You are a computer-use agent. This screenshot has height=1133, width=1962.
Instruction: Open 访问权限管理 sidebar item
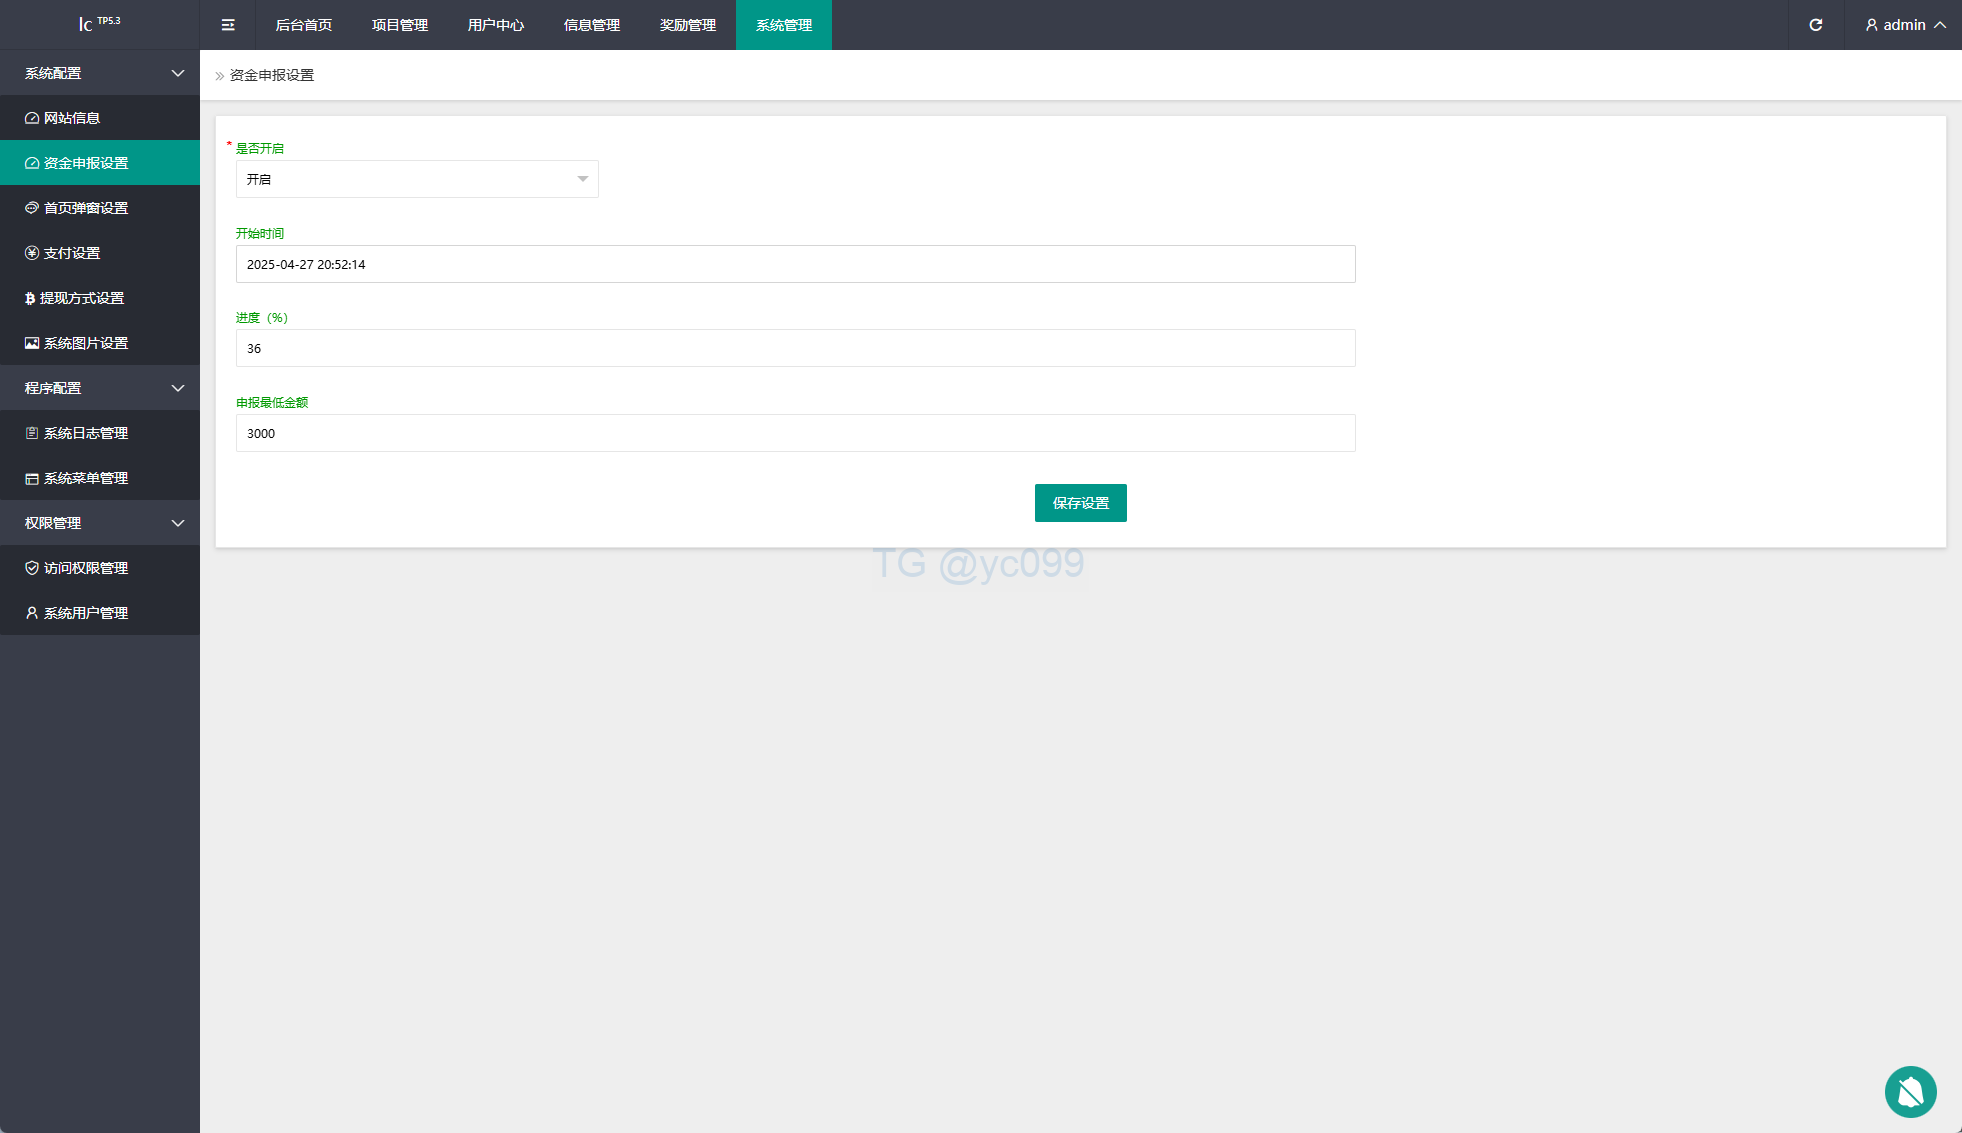click(x=86, y=568)
